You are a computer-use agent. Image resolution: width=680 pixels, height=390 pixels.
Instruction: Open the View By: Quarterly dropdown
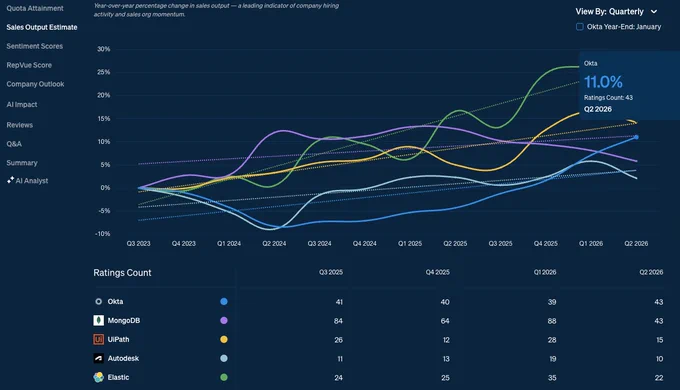616,12
